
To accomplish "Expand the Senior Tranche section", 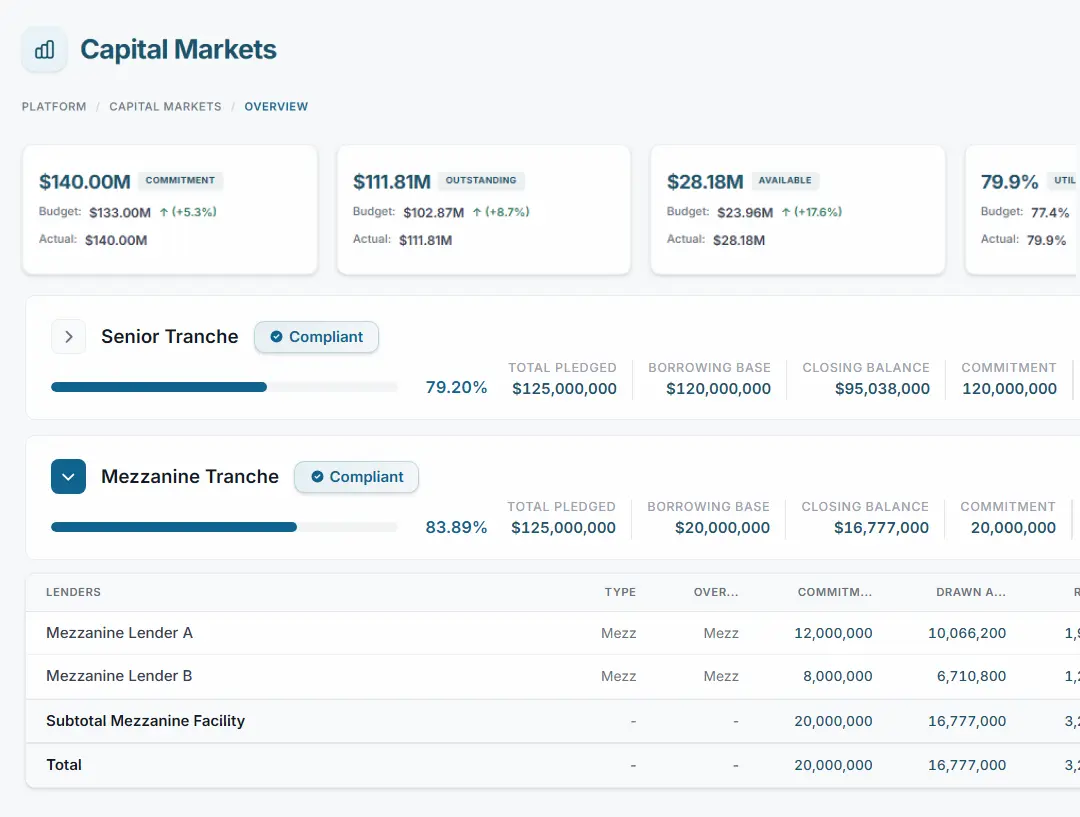I will 68,337.
